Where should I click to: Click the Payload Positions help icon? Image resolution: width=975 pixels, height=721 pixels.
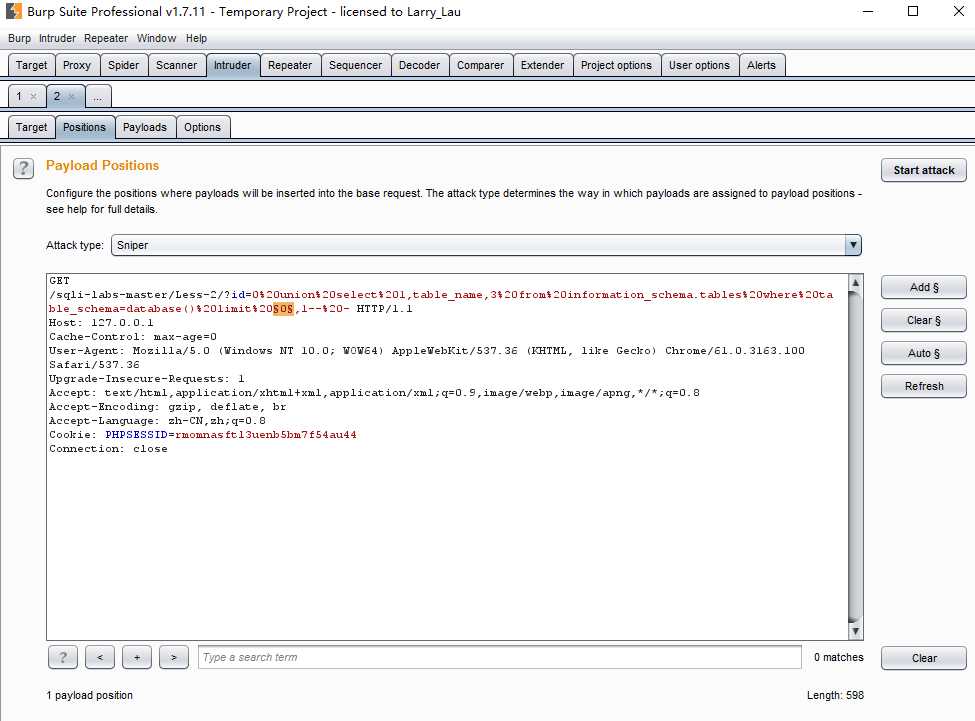click(x=24, y=168)
